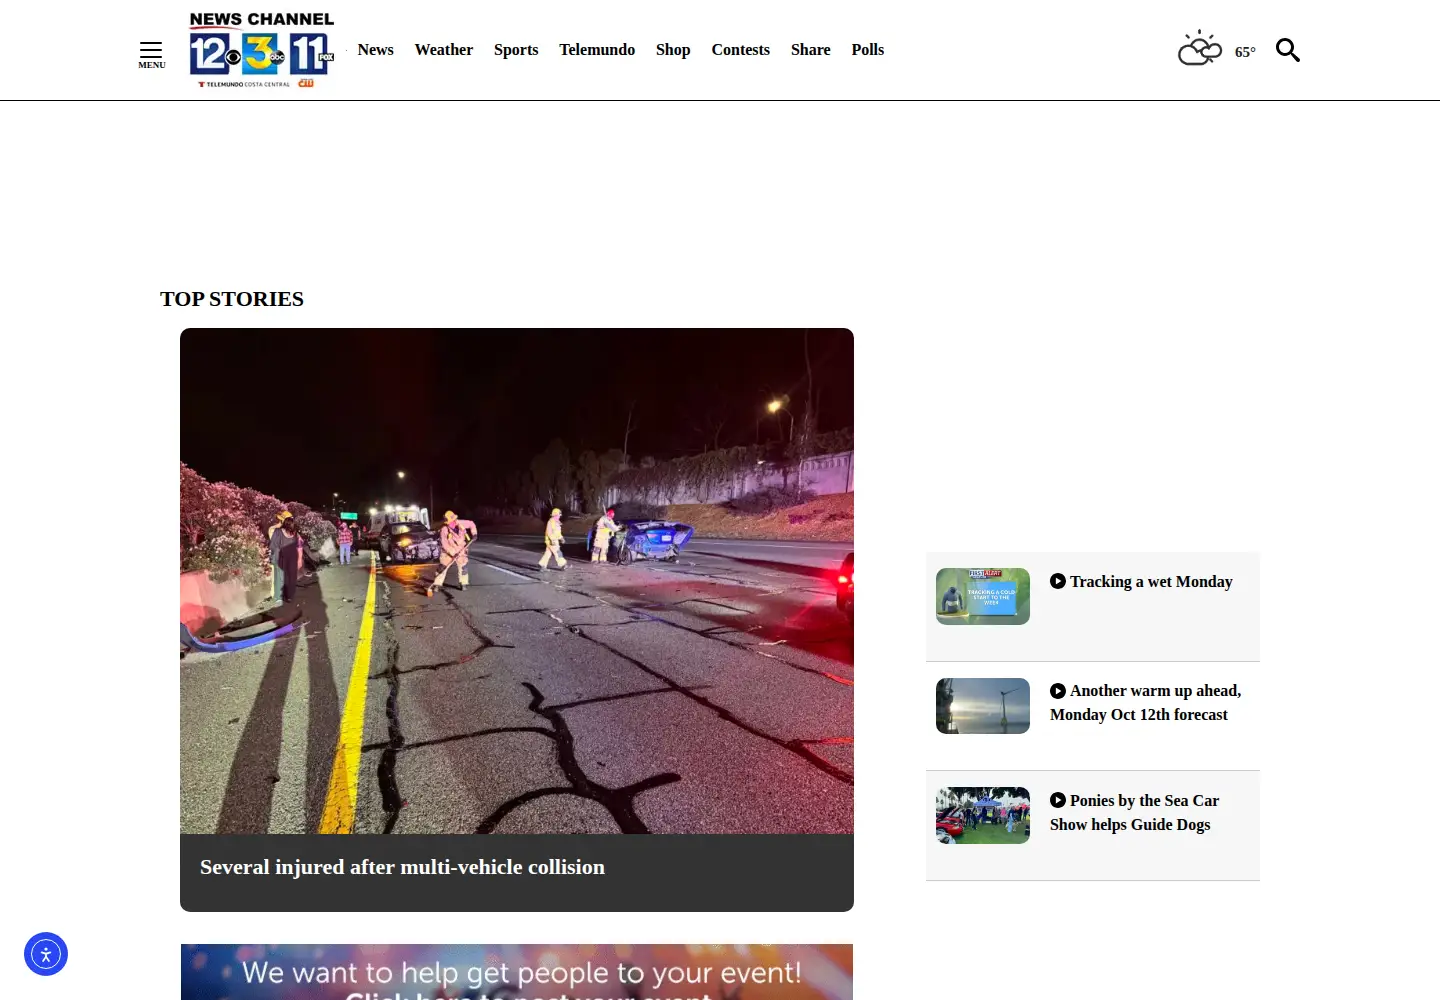
Task: Go to the Telemundo section
Action: [597, 50]
